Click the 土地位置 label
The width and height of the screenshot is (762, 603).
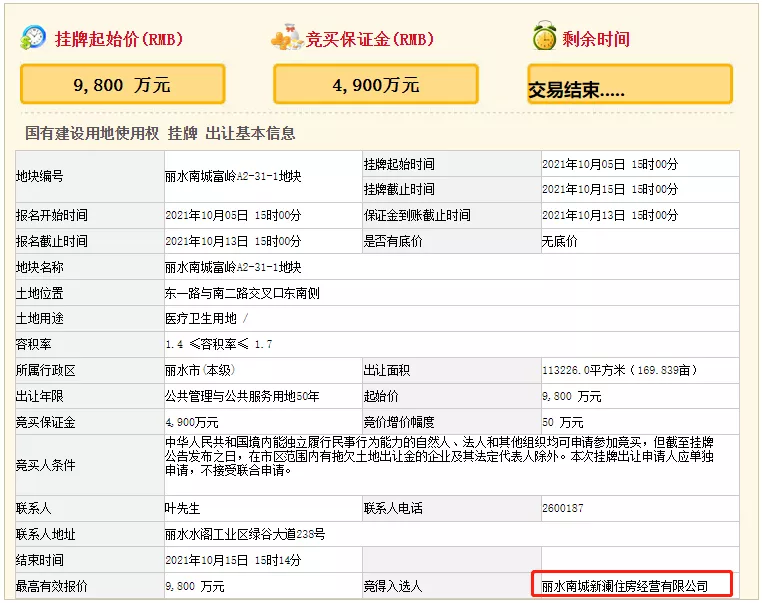pos(39,293)
